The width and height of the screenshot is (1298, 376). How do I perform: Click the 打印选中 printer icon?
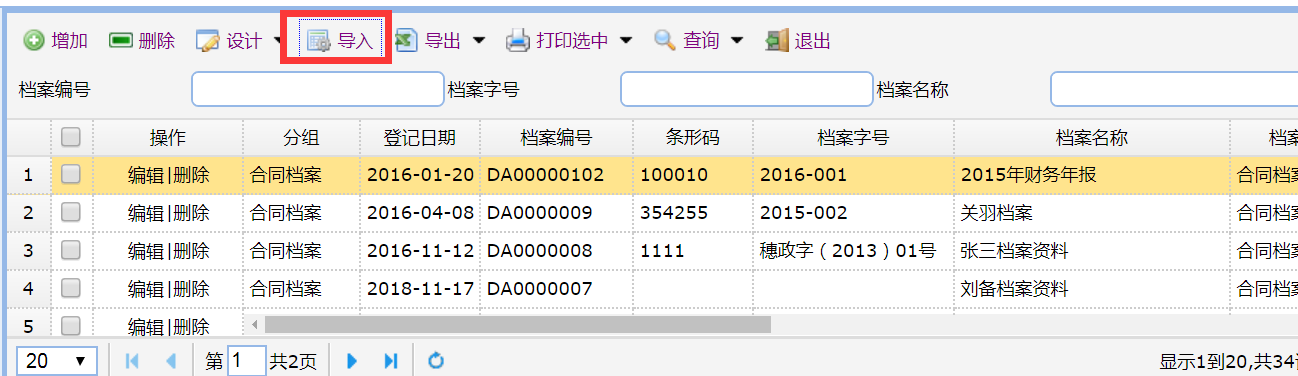tap(517, 41)
